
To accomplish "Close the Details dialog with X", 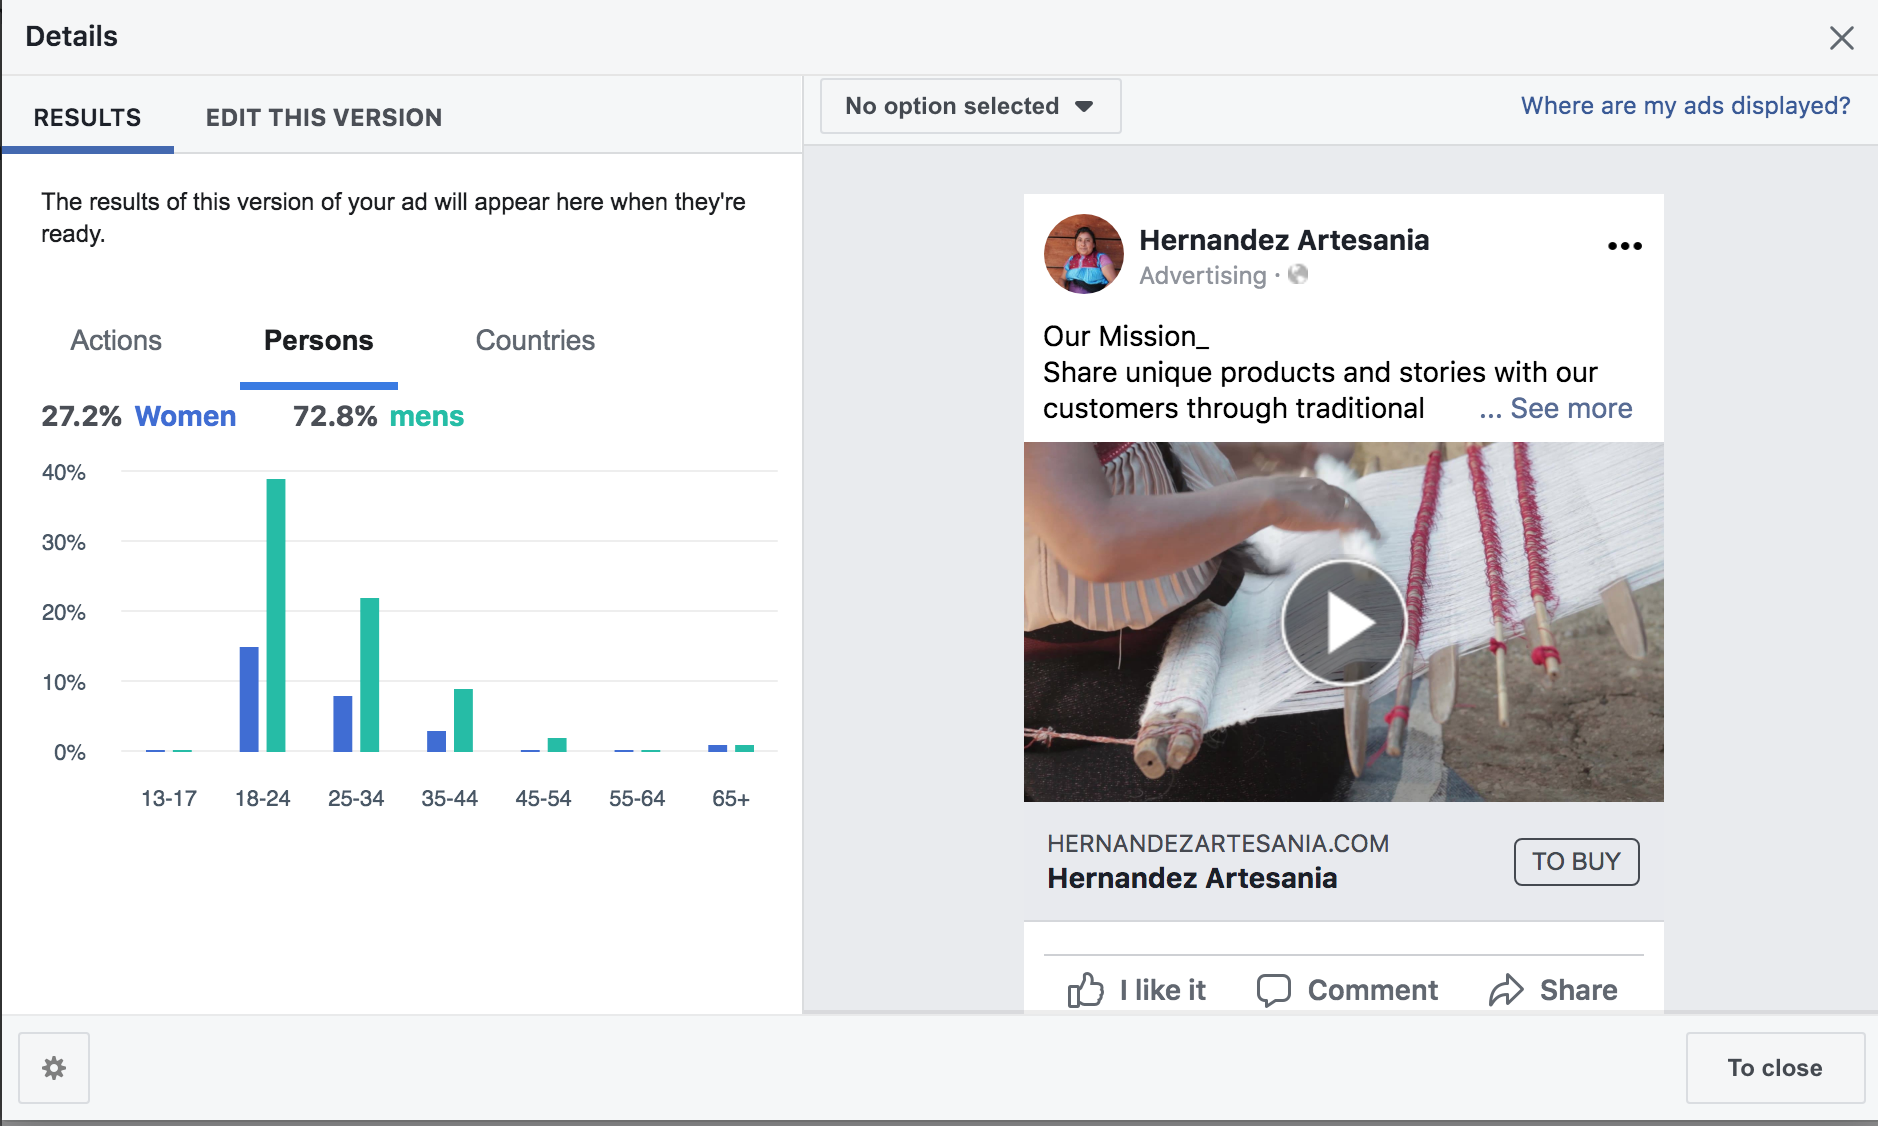I will tap(1841, 38).
